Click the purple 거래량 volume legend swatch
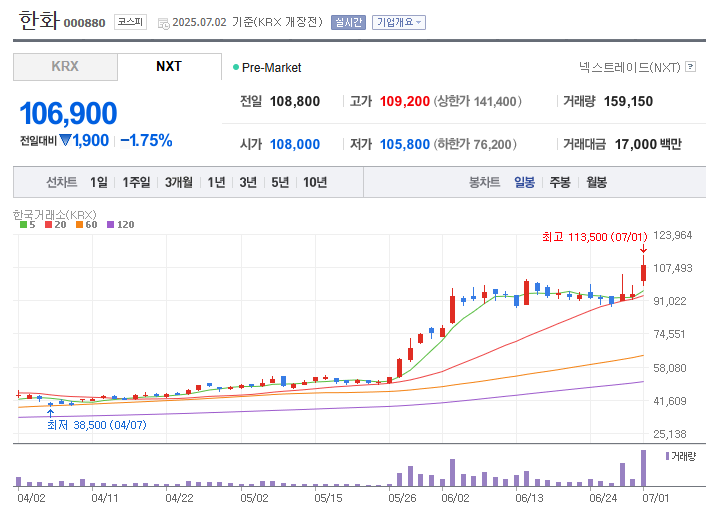Screen dimensions: 706x518 coord(667,456)
